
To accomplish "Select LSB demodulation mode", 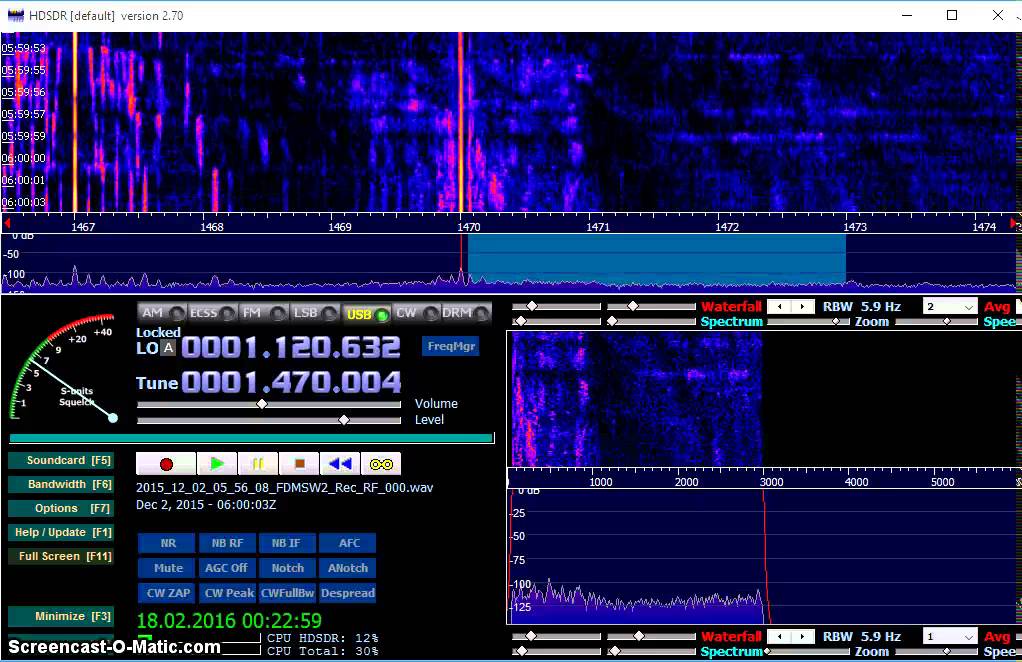I will 314,313.
